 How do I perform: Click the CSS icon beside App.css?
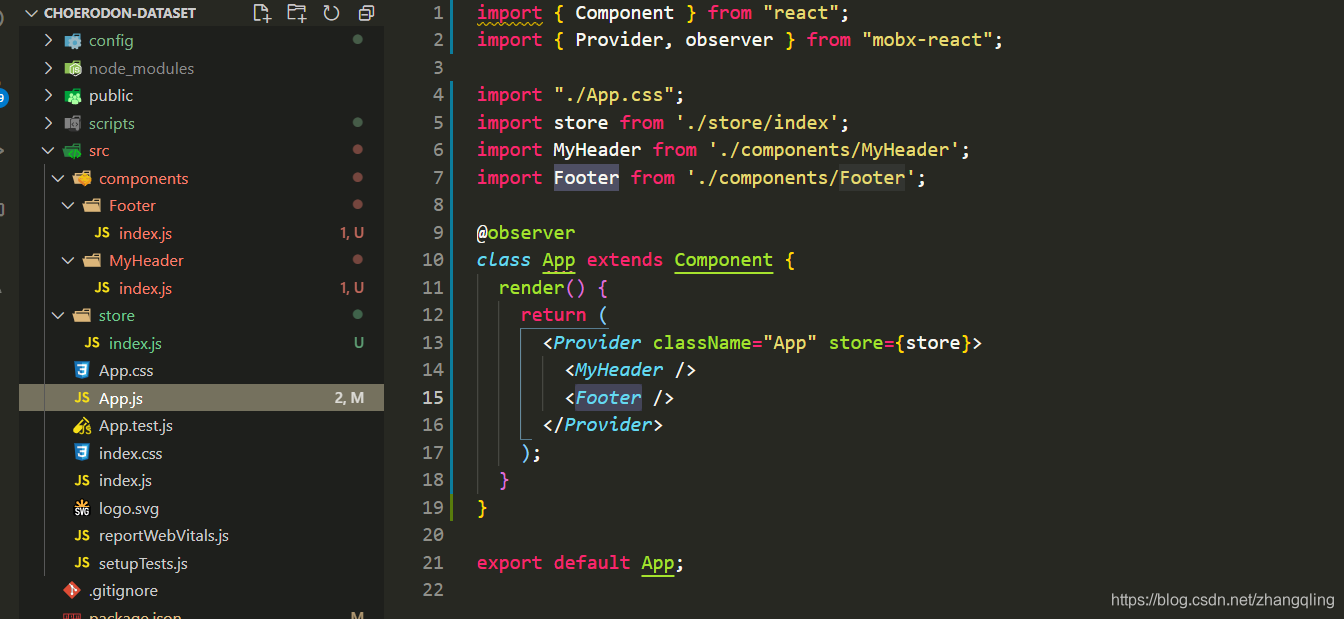click(82, 371)
